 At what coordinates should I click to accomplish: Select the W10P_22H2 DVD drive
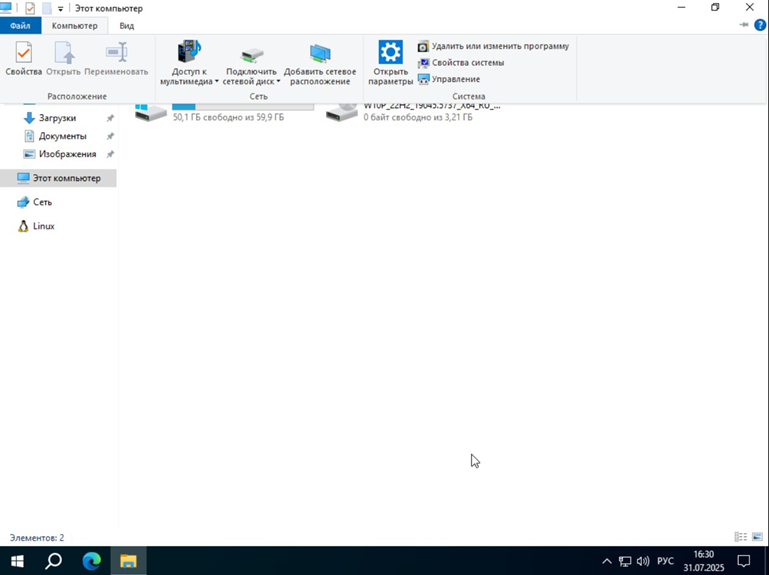pos(413,113)
